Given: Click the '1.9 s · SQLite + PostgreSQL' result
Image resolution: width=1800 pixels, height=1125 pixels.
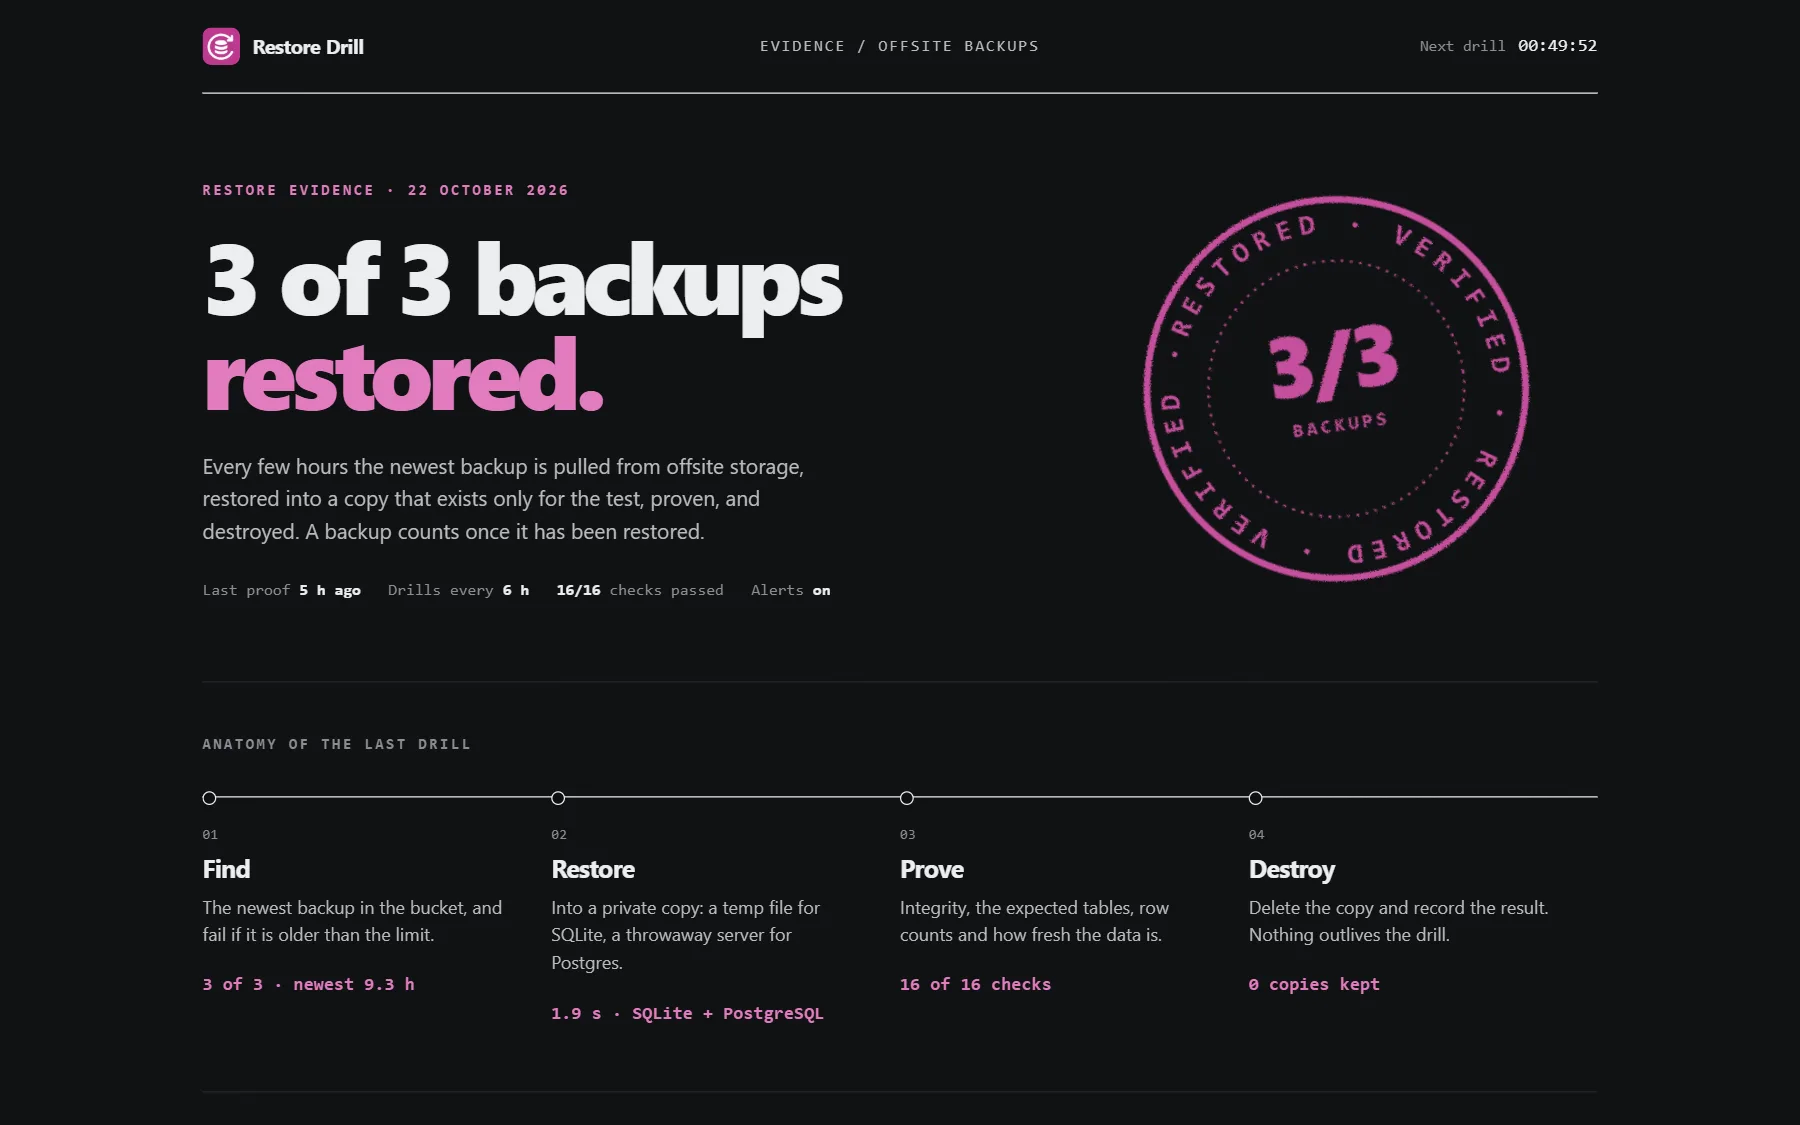Looking at the screenshot, I should point(687,1013).
